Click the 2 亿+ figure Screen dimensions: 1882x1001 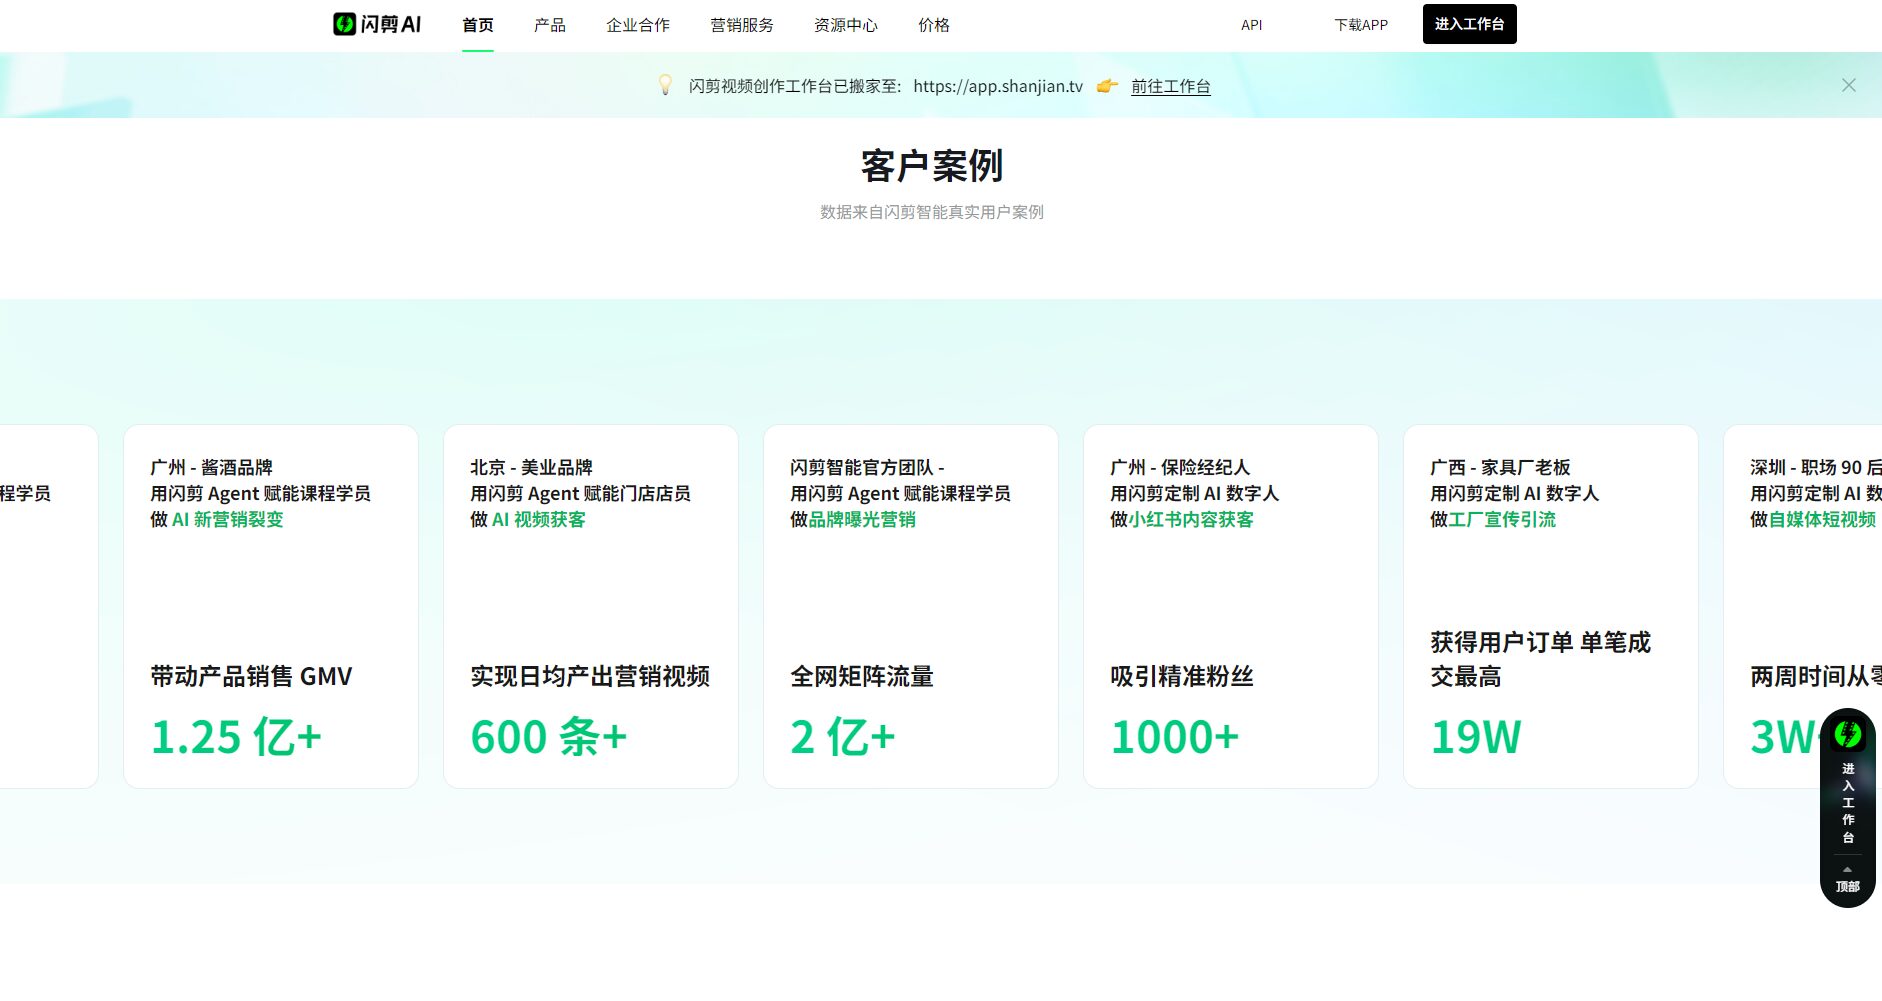coord(843,737)
